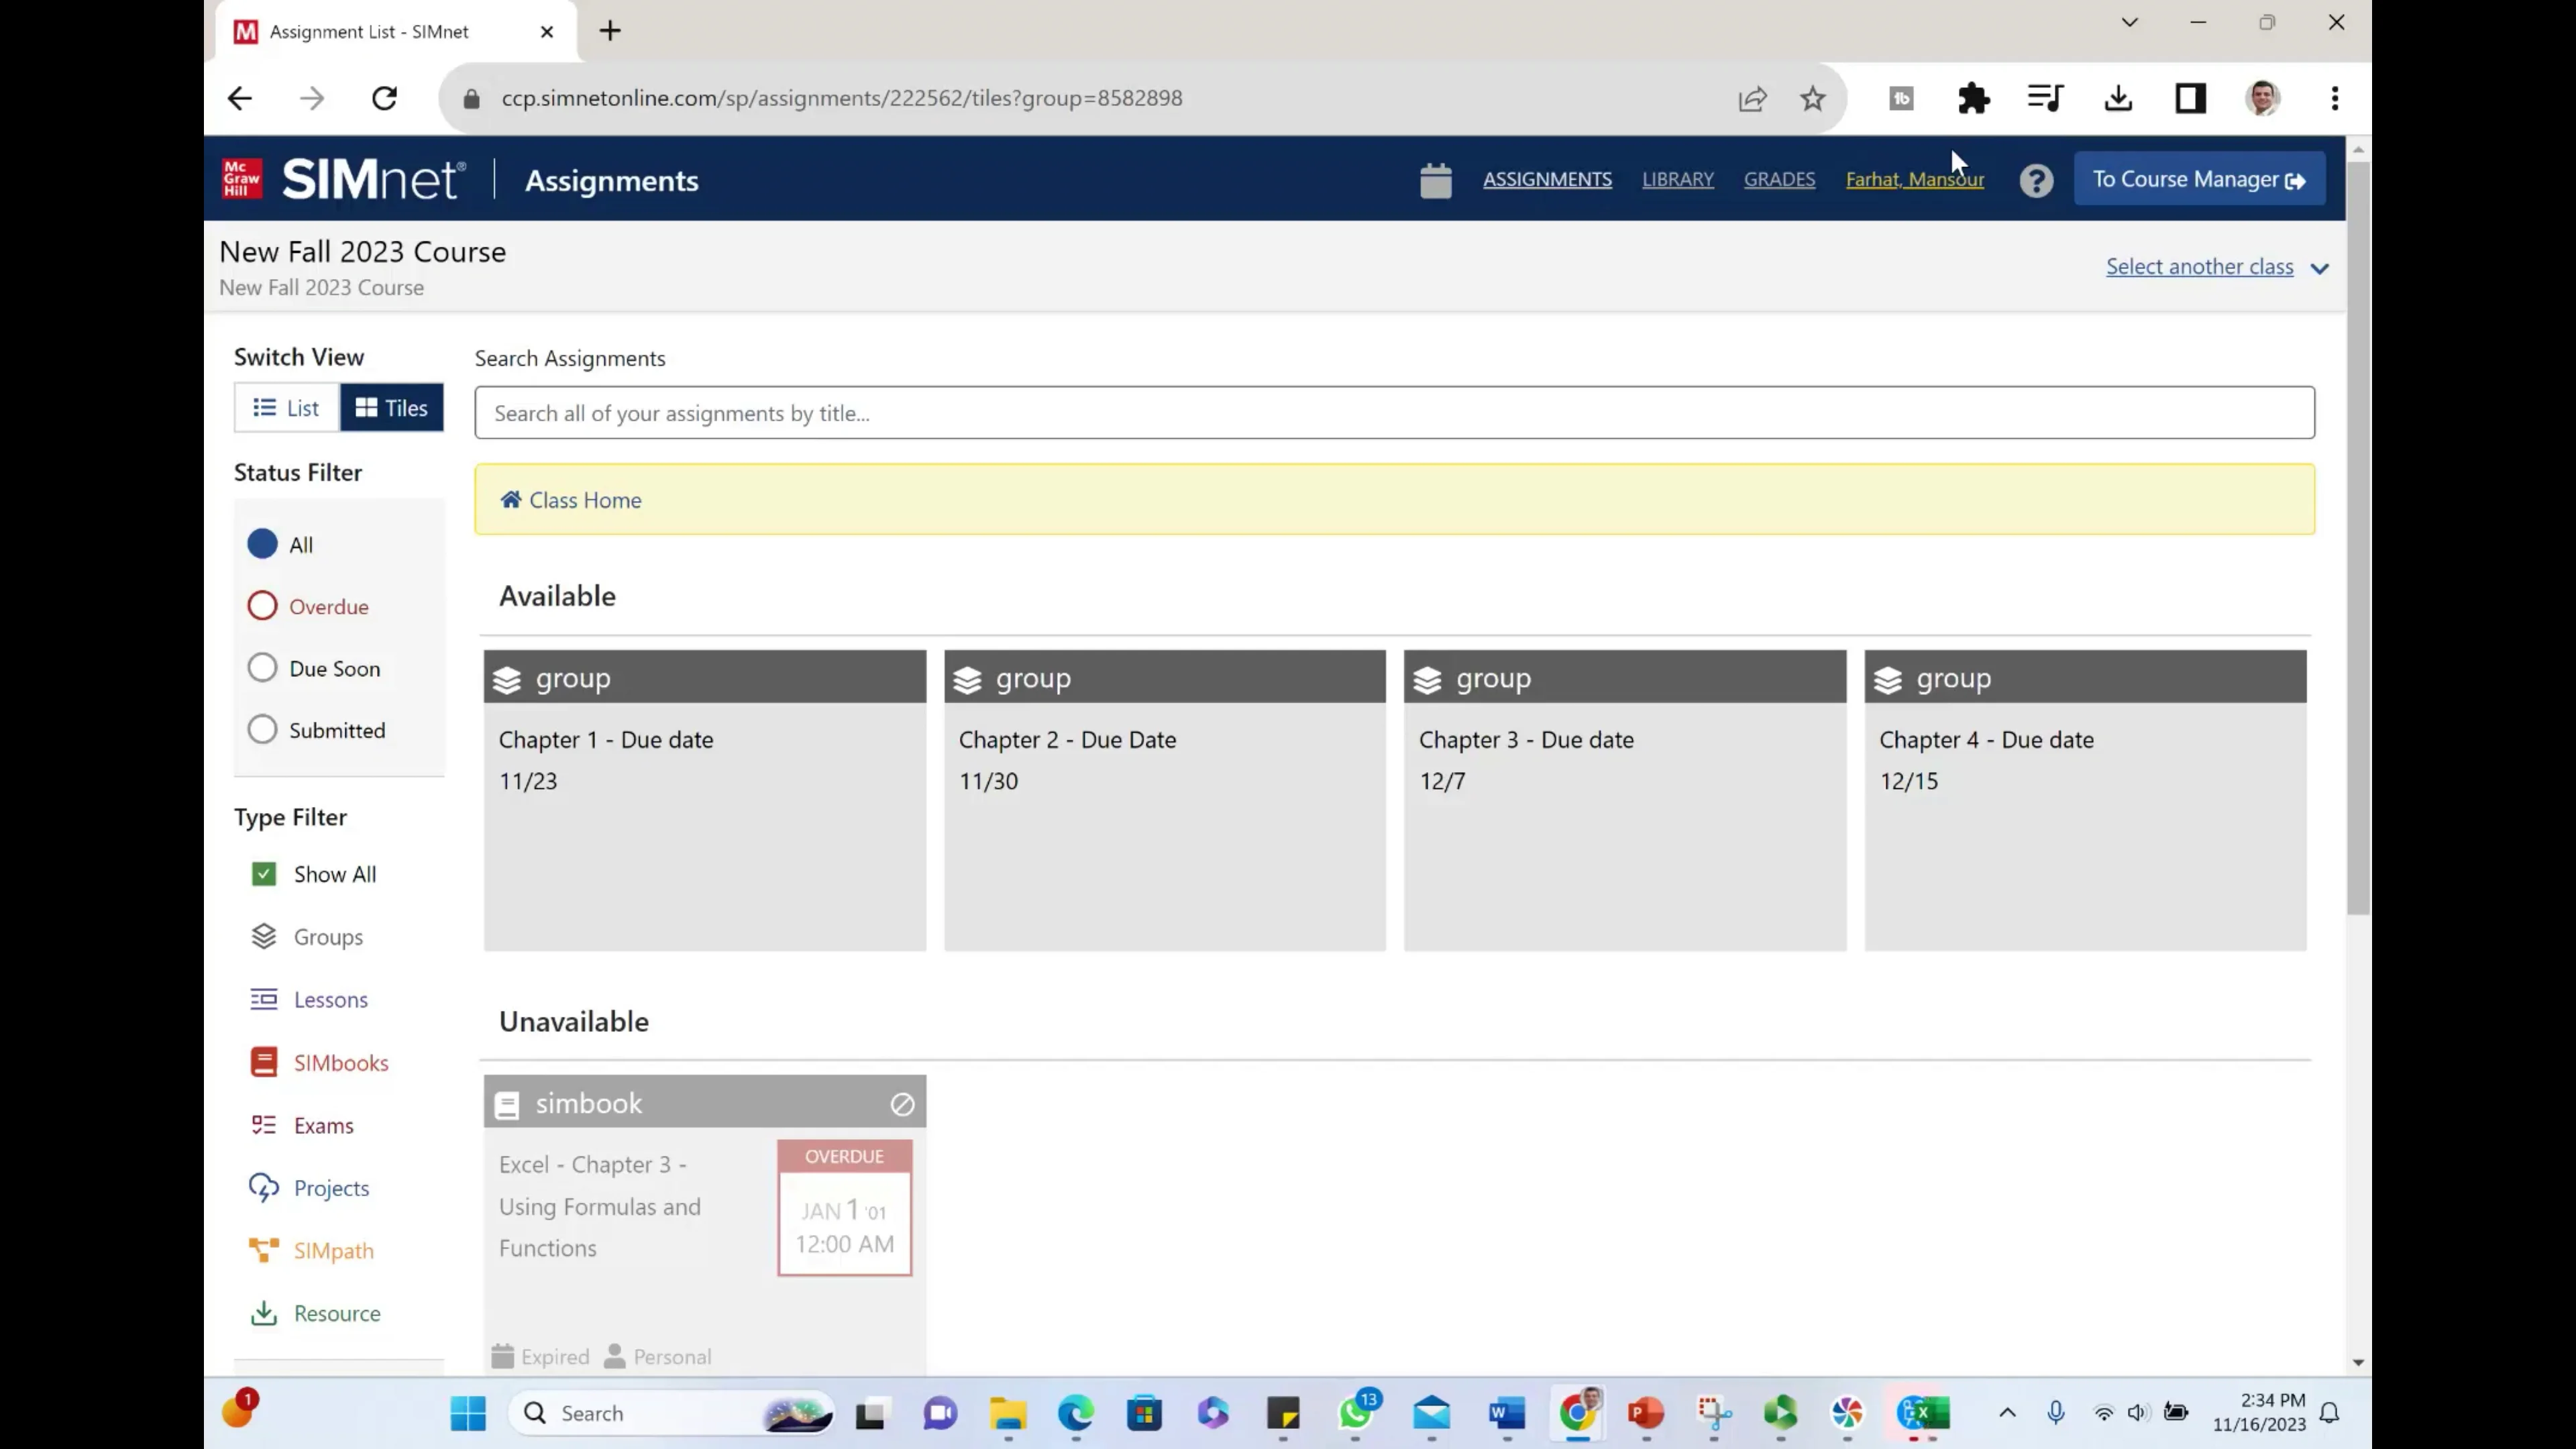Screen dimensions: 2576x1449
Task: Open a new browser tab
Action: tap(610, 31)
